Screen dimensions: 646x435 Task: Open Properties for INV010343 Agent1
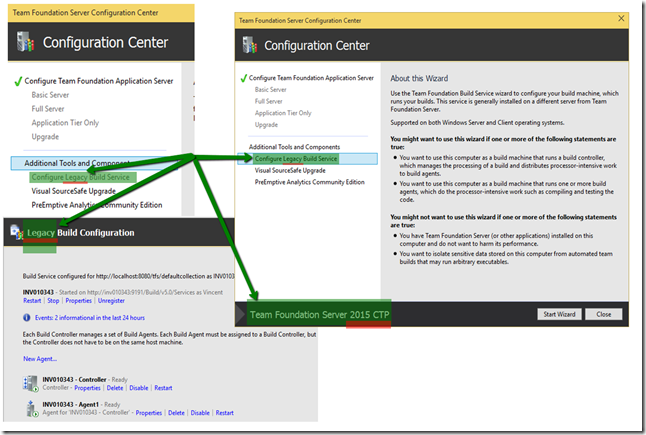point(149,413)
